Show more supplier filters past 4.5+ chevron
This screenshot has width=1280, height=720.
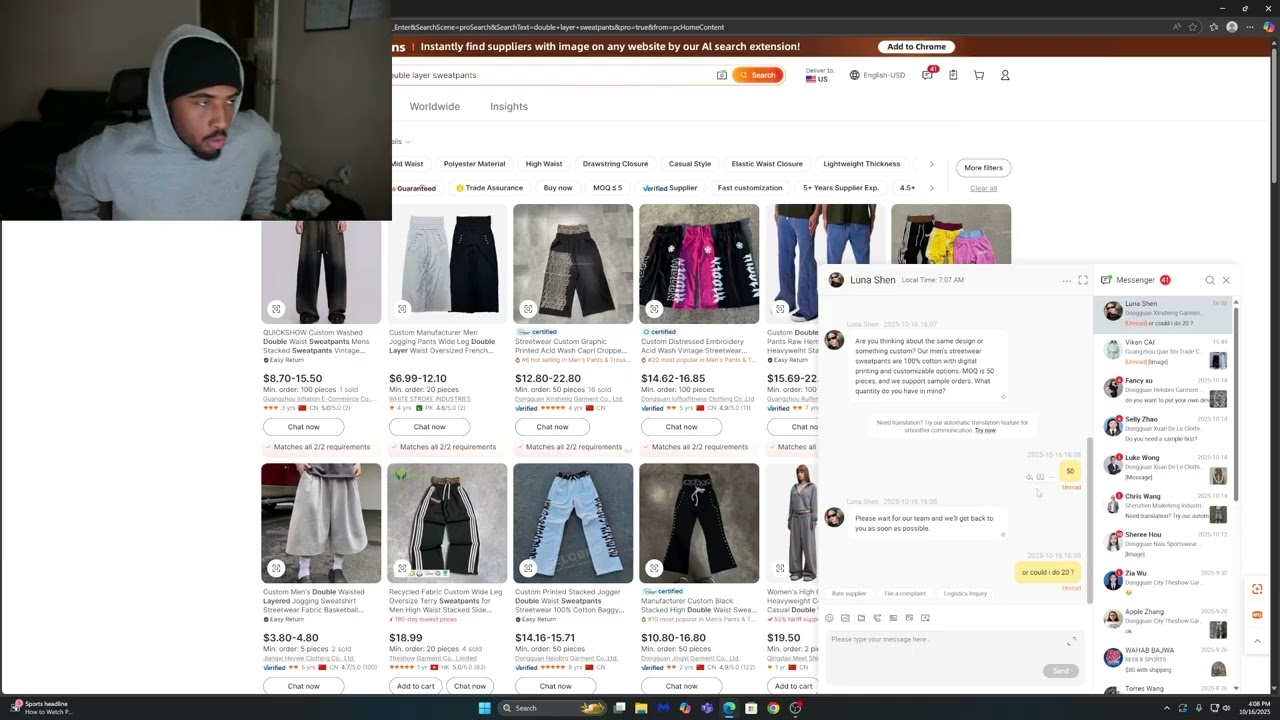(x=931, y=188)
